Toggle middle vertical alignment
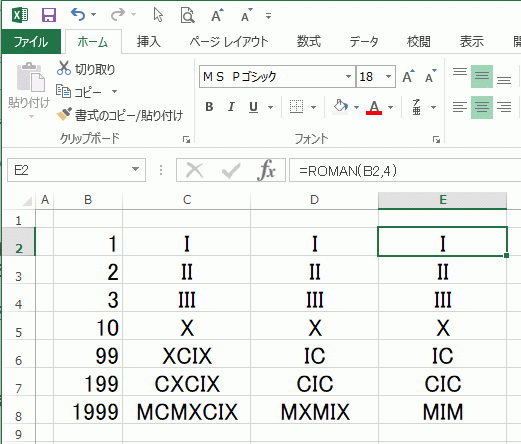 pos(482,76)
